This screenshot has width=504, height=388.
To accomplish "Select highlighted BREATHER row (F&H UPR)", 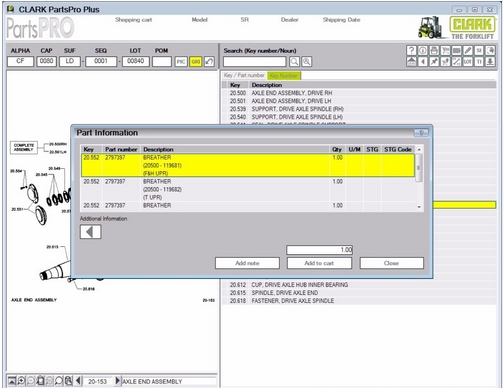I will point(248,165).
